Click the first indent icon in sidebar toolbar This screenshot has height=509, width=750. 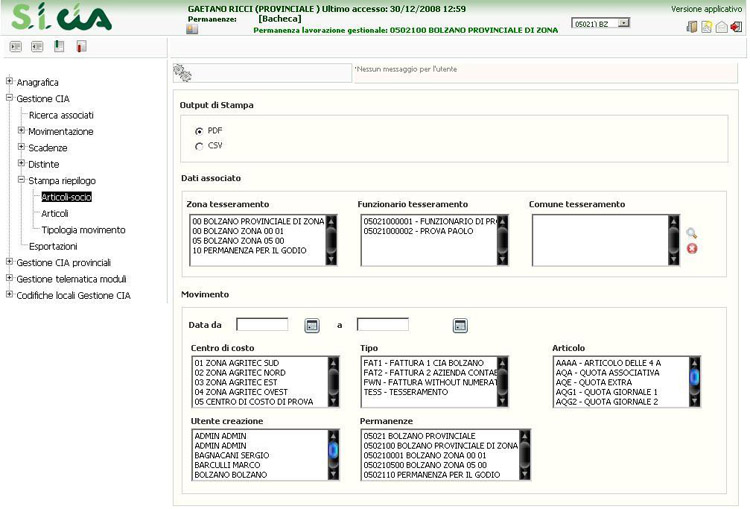pos(16,46)
